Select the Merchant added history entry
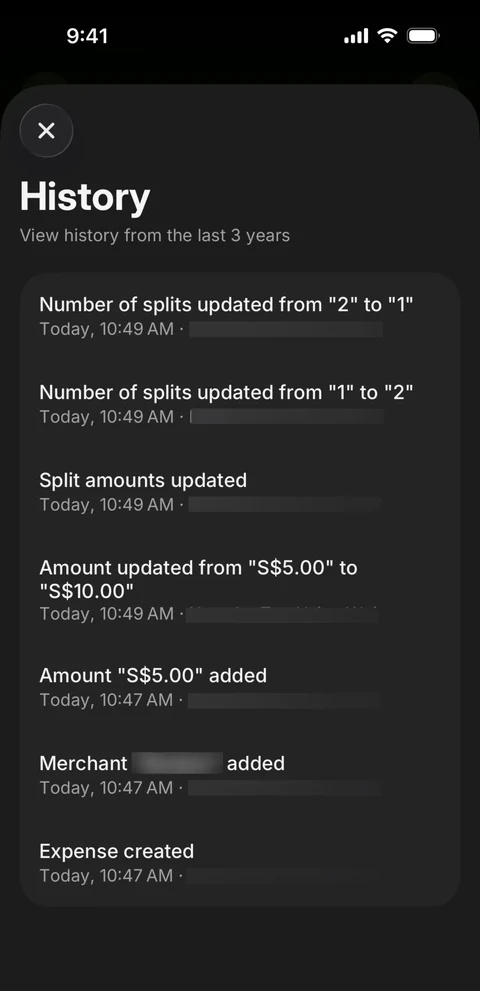 (x=240, y=775)
